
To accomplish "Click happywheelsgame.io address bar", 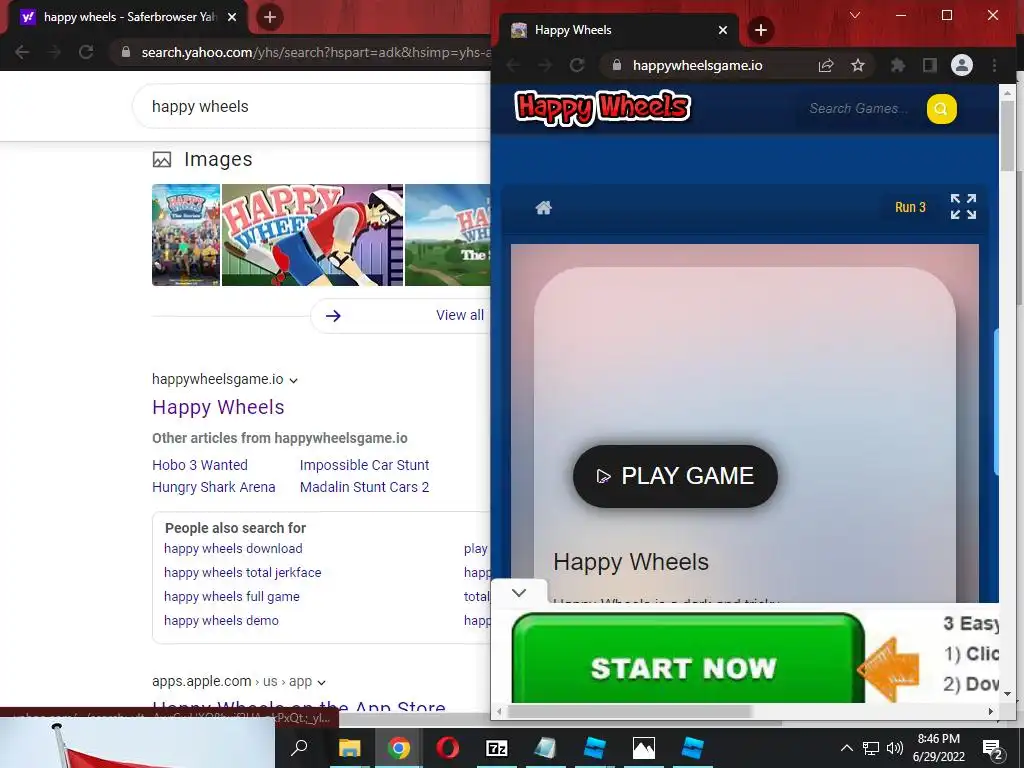I will (697, 65).
